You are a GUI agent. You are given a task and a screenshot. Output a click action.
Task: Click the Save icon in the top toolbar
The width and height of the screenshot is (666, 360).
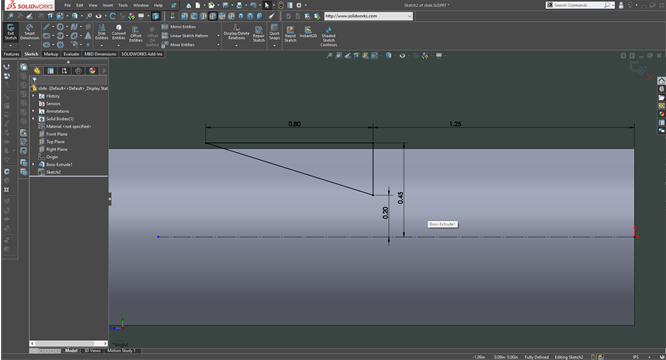(226, 6)
